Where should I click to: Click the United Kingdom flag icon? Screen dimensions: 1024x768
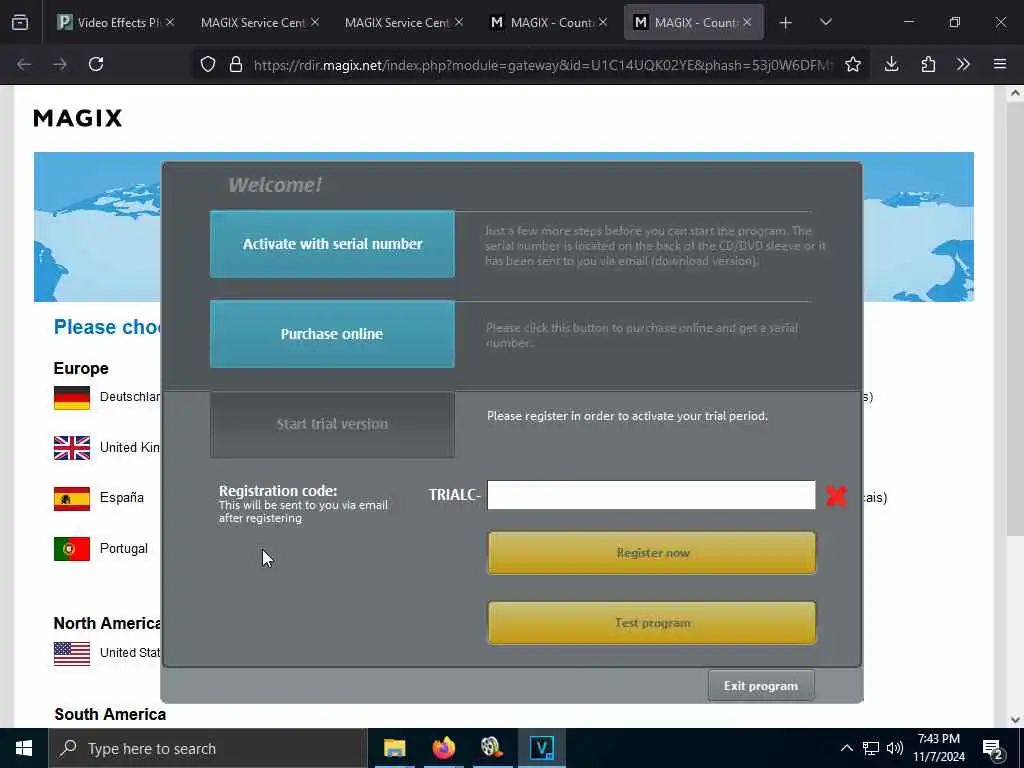(x=72, y=448)
